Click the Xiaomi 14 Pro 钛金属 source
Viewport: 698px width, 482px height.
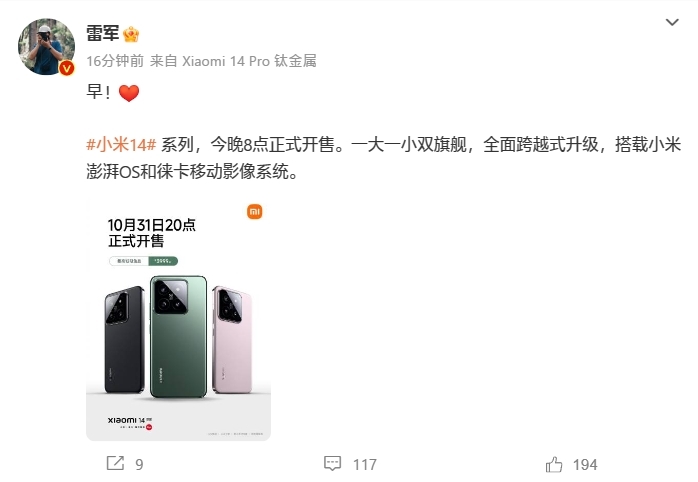[249, 61]
